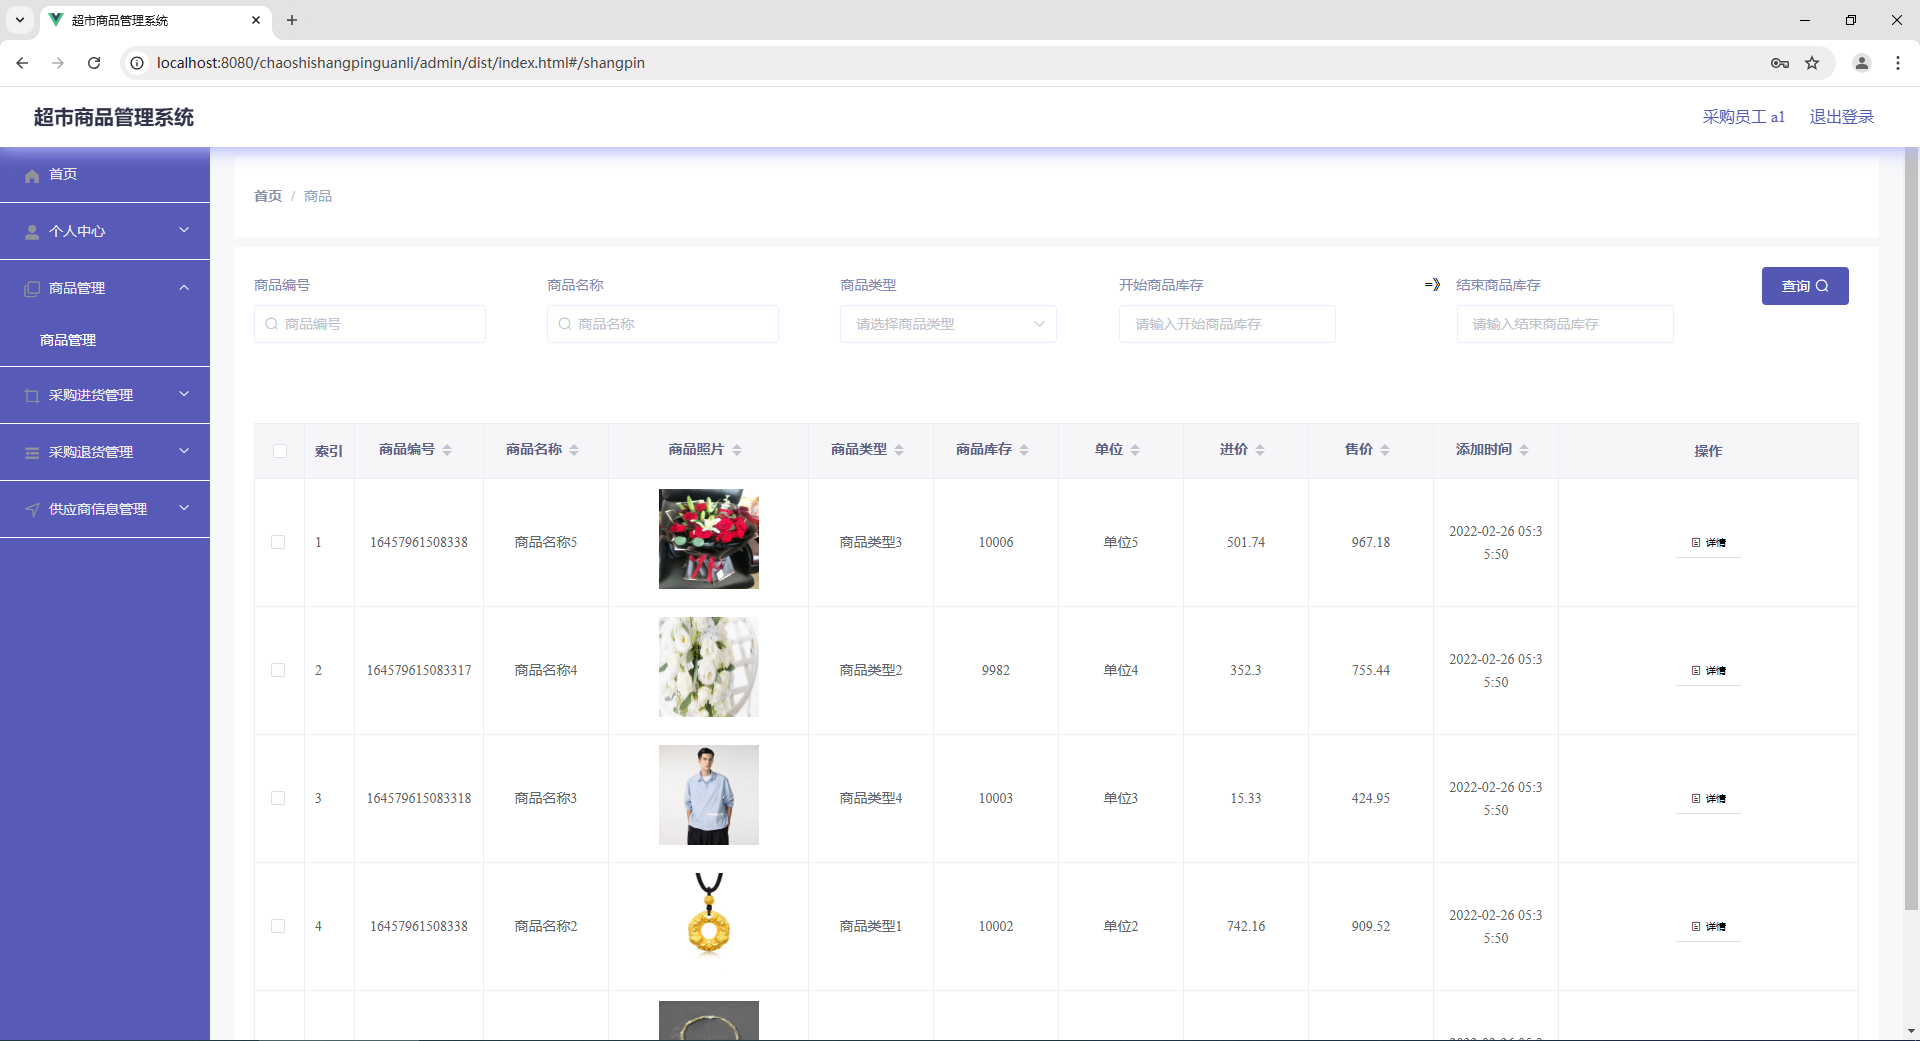This screenshot has height=1041, width=1920.
Task: Click the 采购进货管理 sidebar icon
Action: [x=32, y=396]
